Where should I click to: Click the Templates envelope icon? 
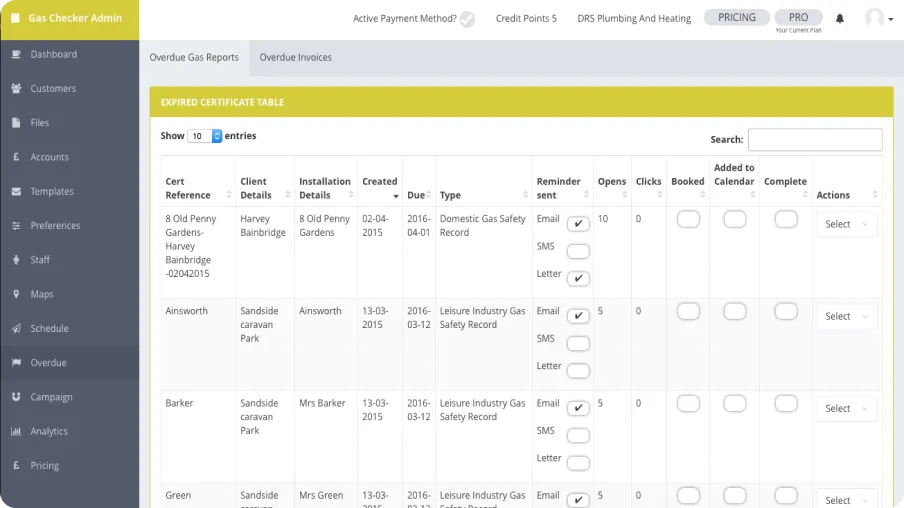tap(16, 191)
